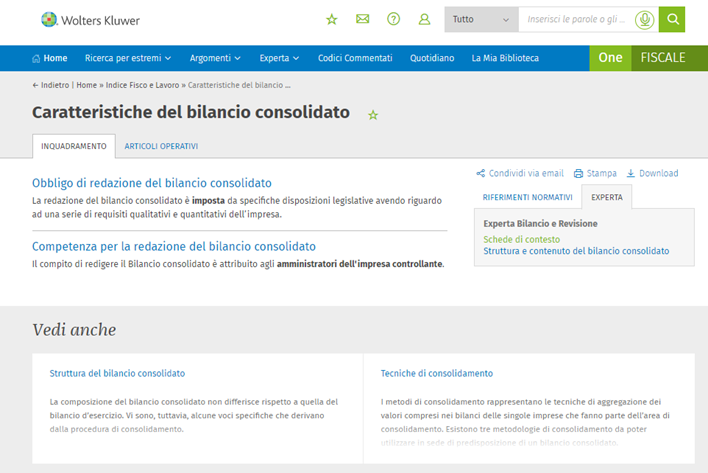This screenshot has width=708, height=473.
Task: Expand the Experta navigation menu
Action: point(280,58)
